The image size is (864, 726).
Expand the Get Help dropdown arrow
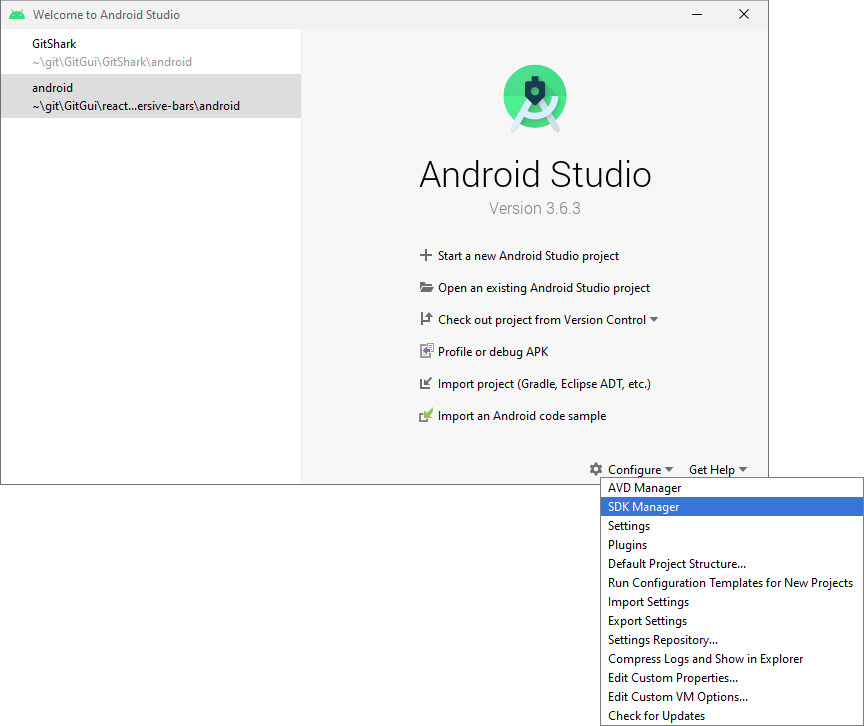pos(743,469)
